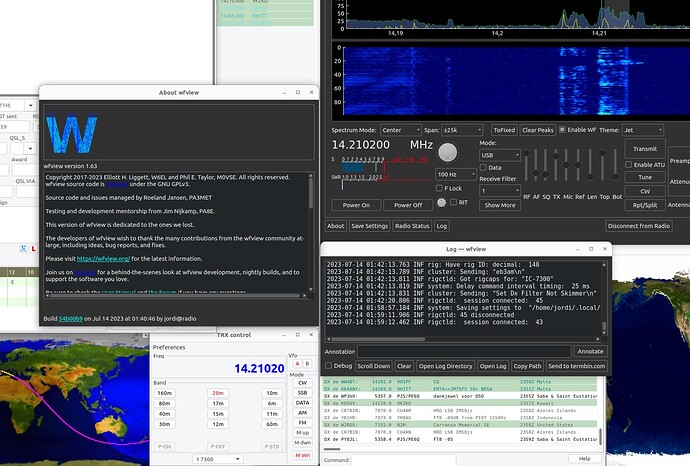Image resolution: width=690 pixels, height=466 pixels.
Task: Click Copy Path in the Log window
Action: [527, 366]
